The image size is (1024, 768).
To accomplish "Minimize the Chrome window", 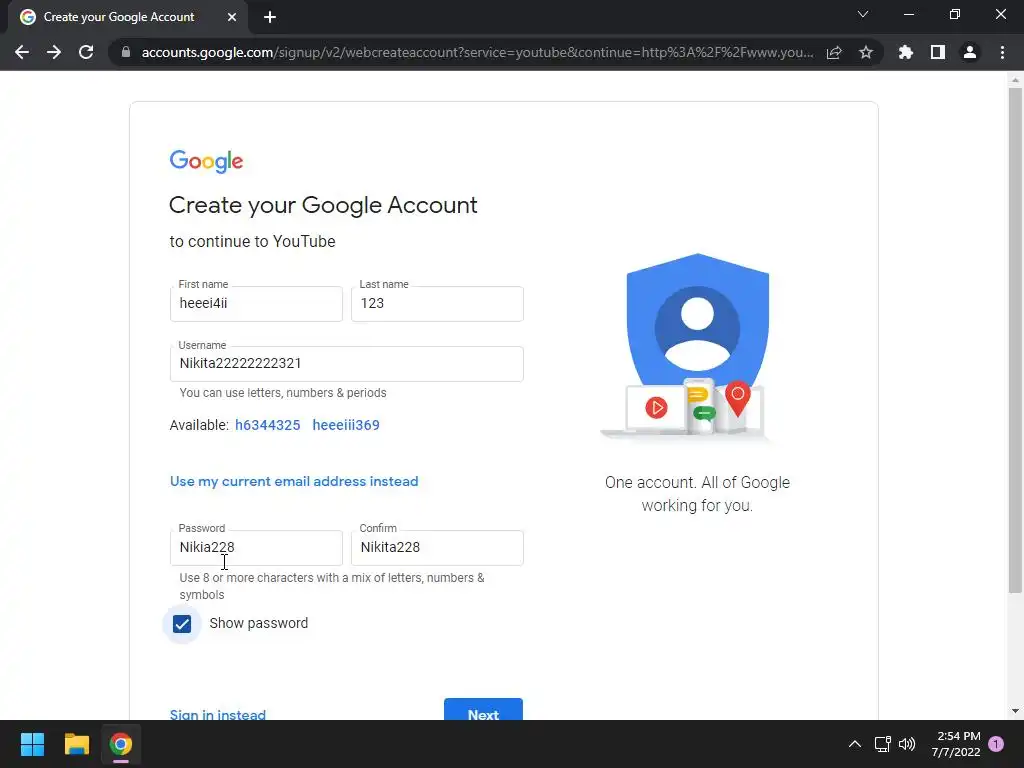I will coord(909,14).
